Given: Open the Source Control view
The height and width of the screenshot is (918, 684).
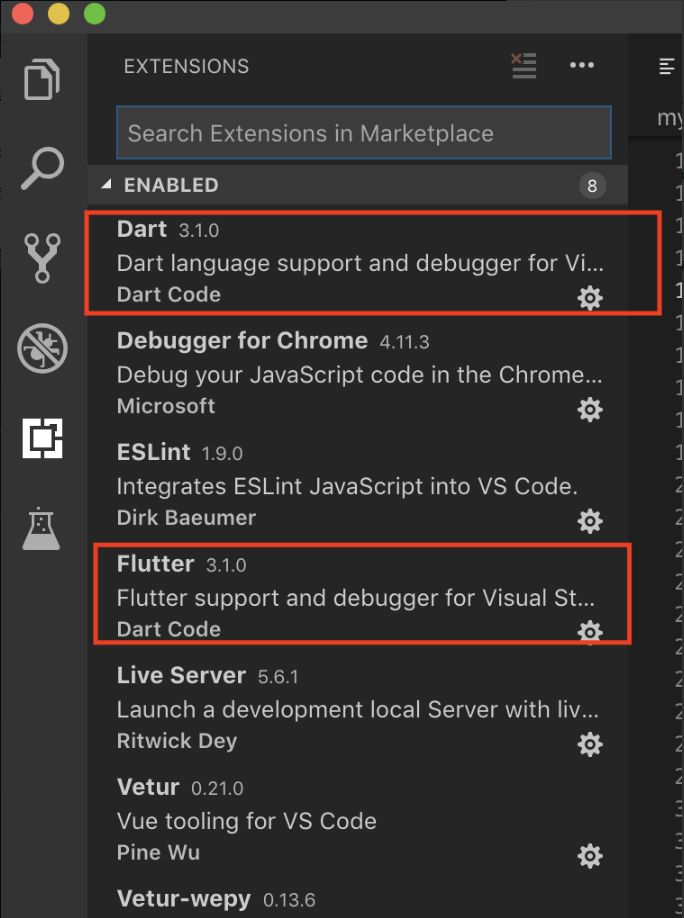Looking at the screenshot, I should 42,258.
